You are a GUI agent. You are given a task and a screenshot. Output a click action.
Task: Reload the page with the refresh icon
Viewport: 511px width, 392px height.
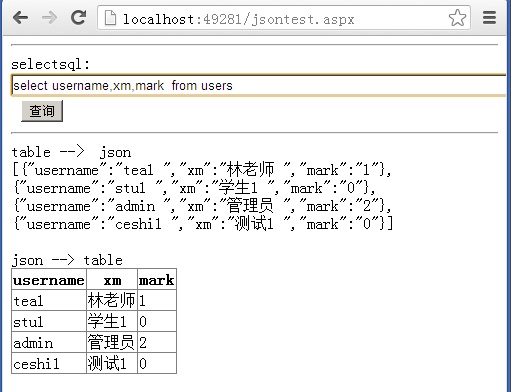pos(79,17)
